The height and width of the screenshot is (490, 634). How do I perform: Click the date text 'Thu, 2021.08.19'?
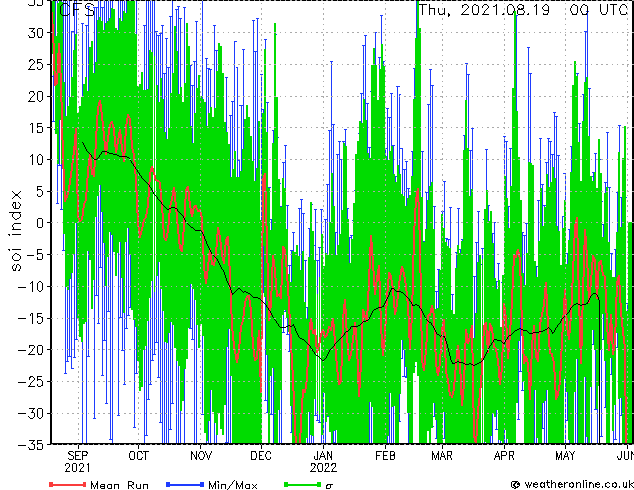pyautogui.click(x=484, y=9)
